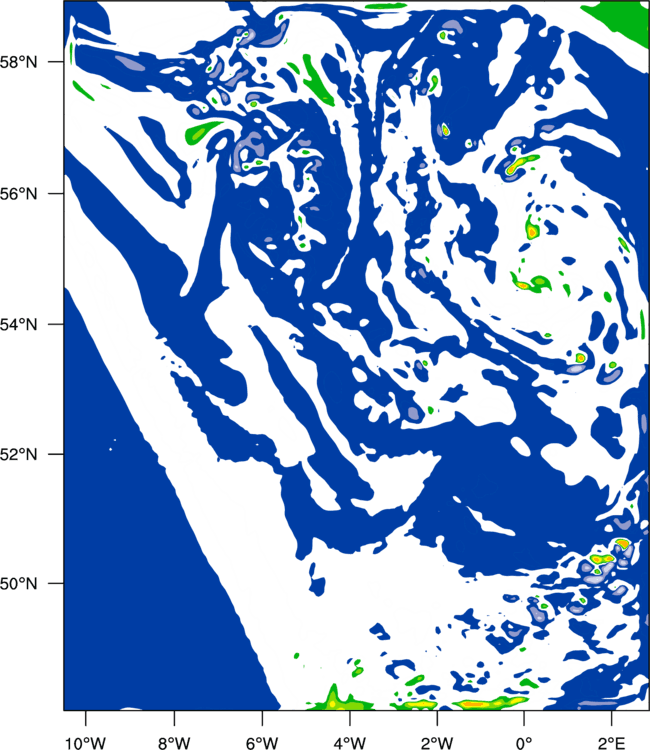The image size is (650, 750).
Task: Select the 2°W longitude label
Action: click(437, 743)
